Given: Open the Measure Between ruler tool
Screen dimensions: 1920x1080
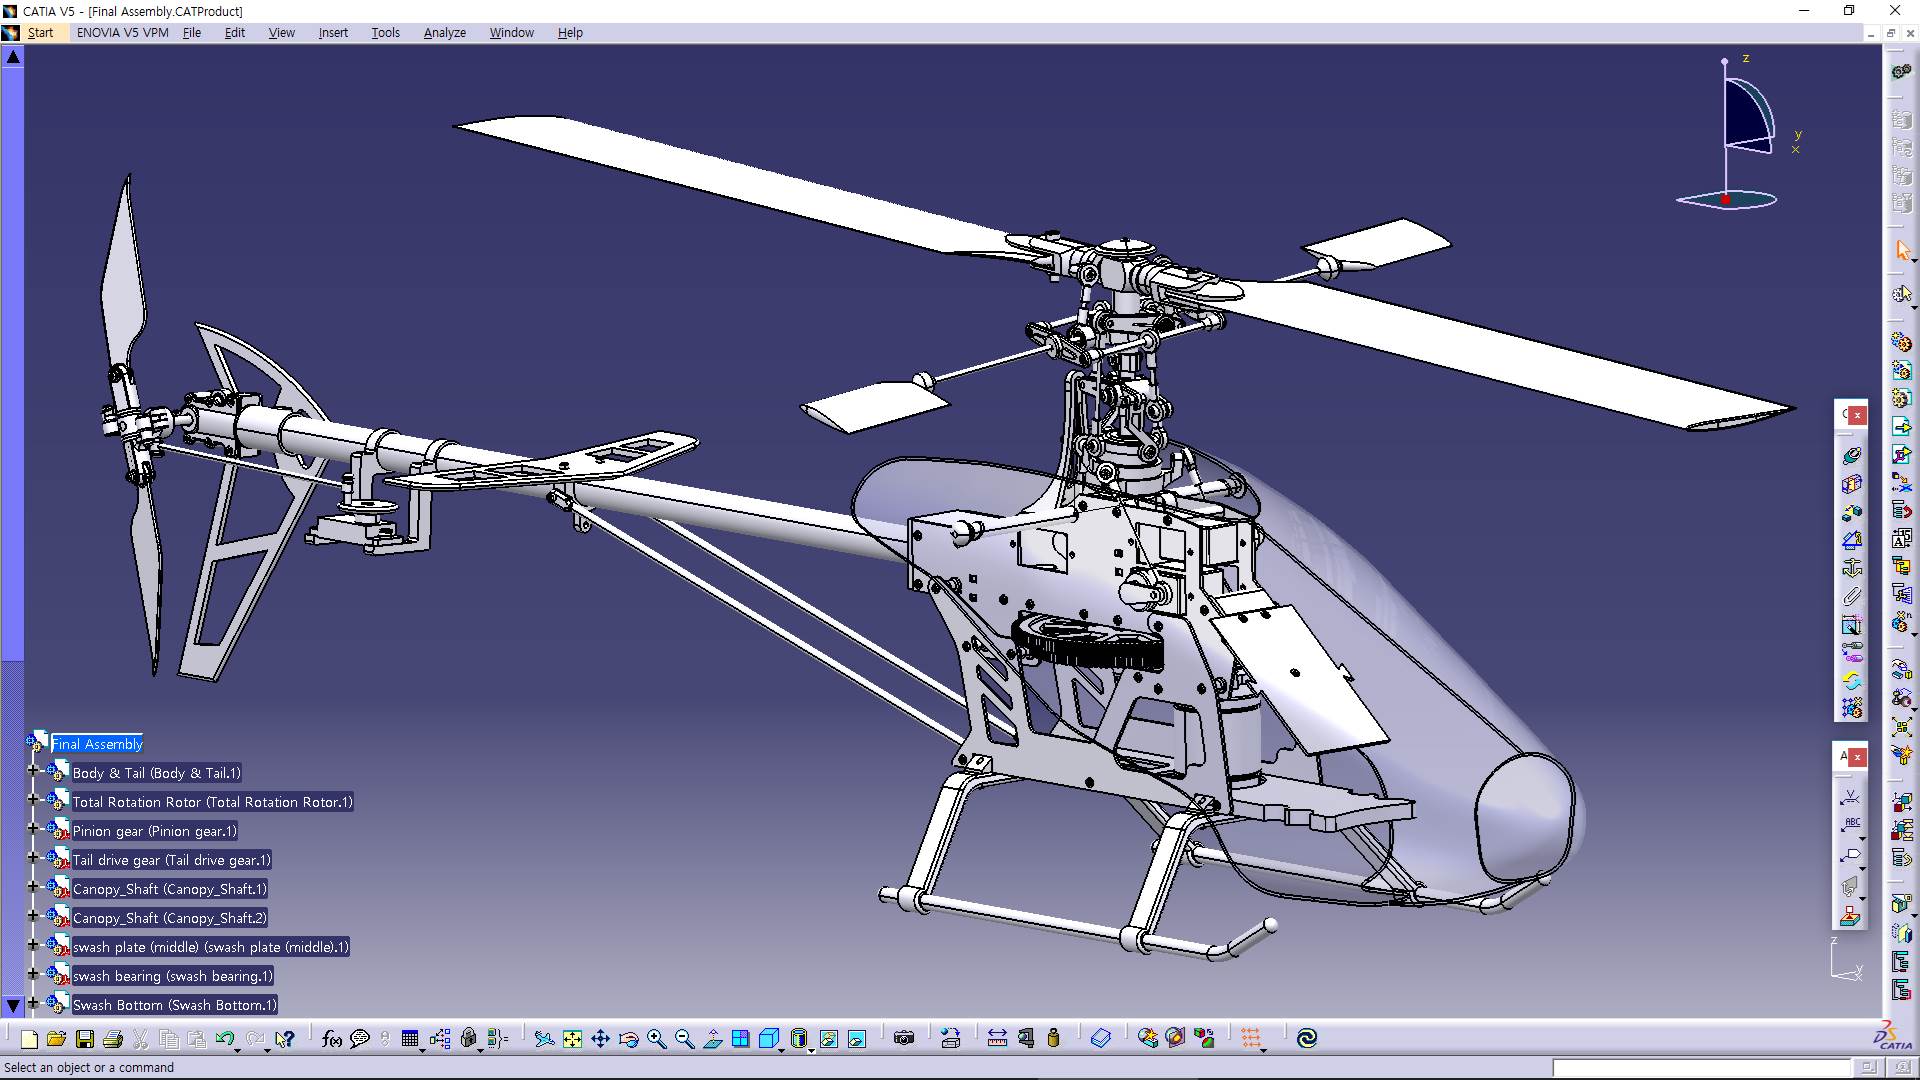Looking at the screenshot, I should point(997,1038).
